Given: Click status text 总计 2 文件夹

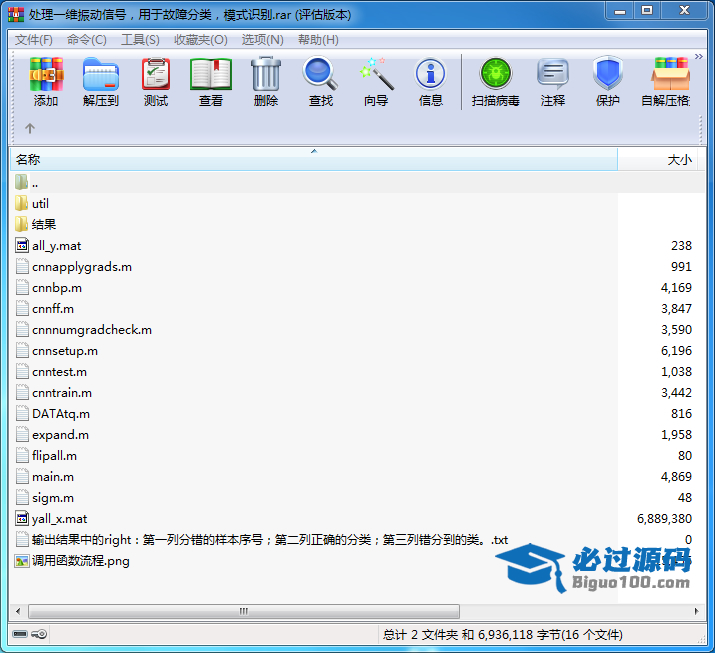Looking at the screenshot, I should 420,635.
